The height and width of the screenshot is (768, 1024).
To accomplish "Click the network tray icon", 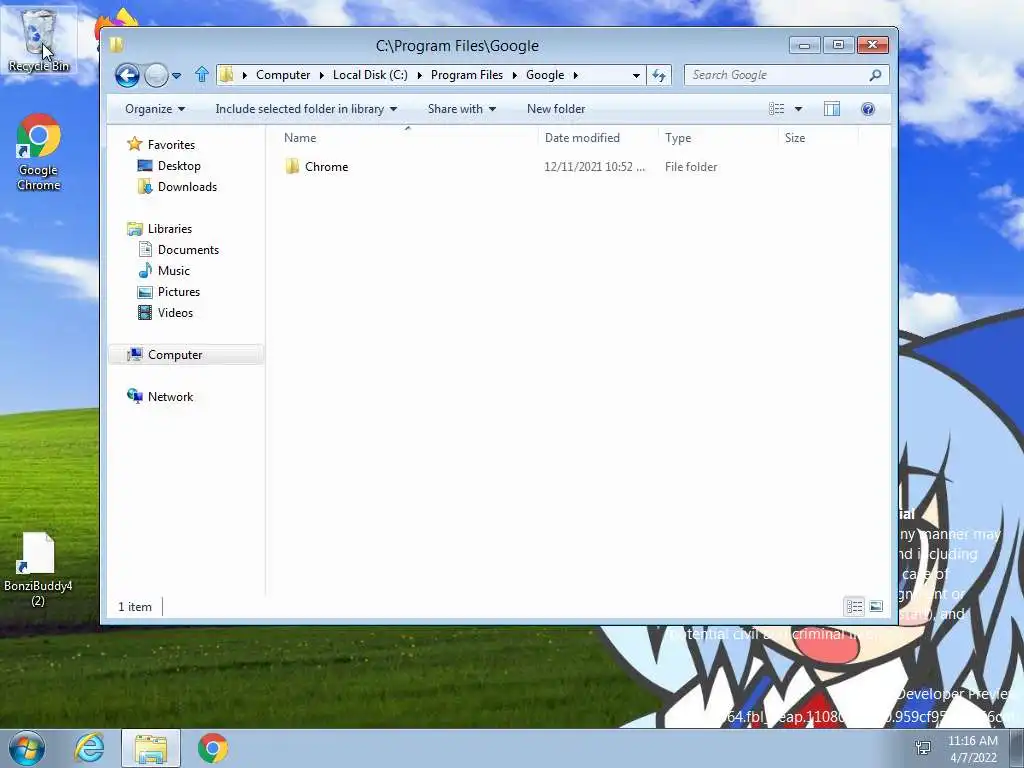I will [923, 748].
